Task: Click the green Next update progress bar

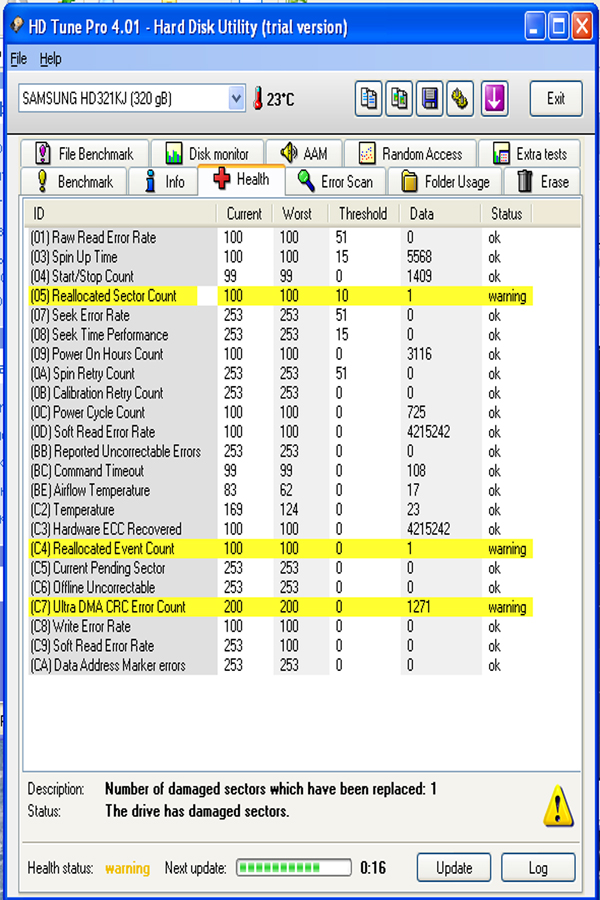Action: coord(295,867)
